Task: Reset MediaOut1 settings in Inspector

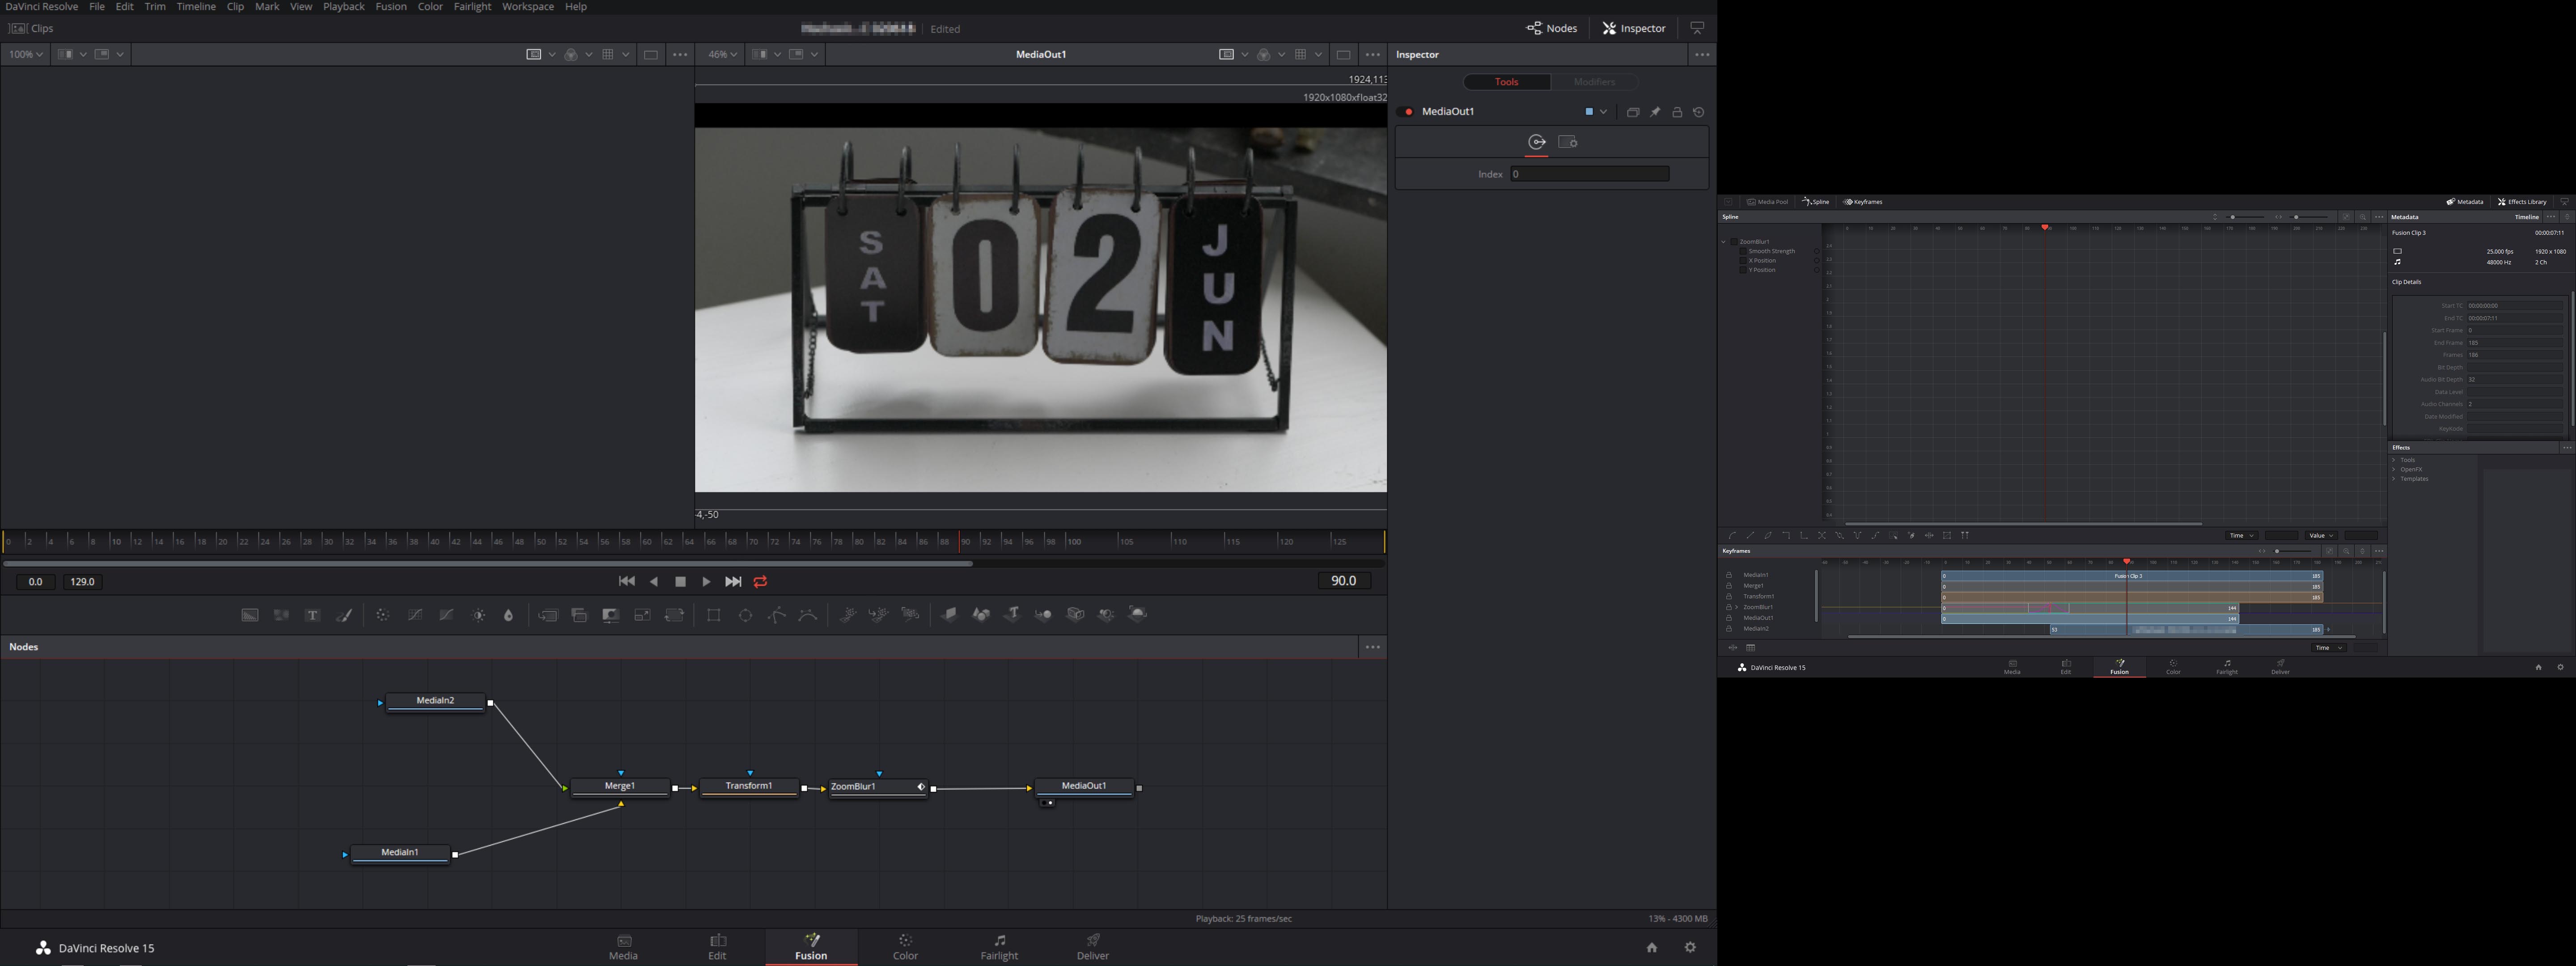Action: pyautogui.click(x=1699, y=112)
